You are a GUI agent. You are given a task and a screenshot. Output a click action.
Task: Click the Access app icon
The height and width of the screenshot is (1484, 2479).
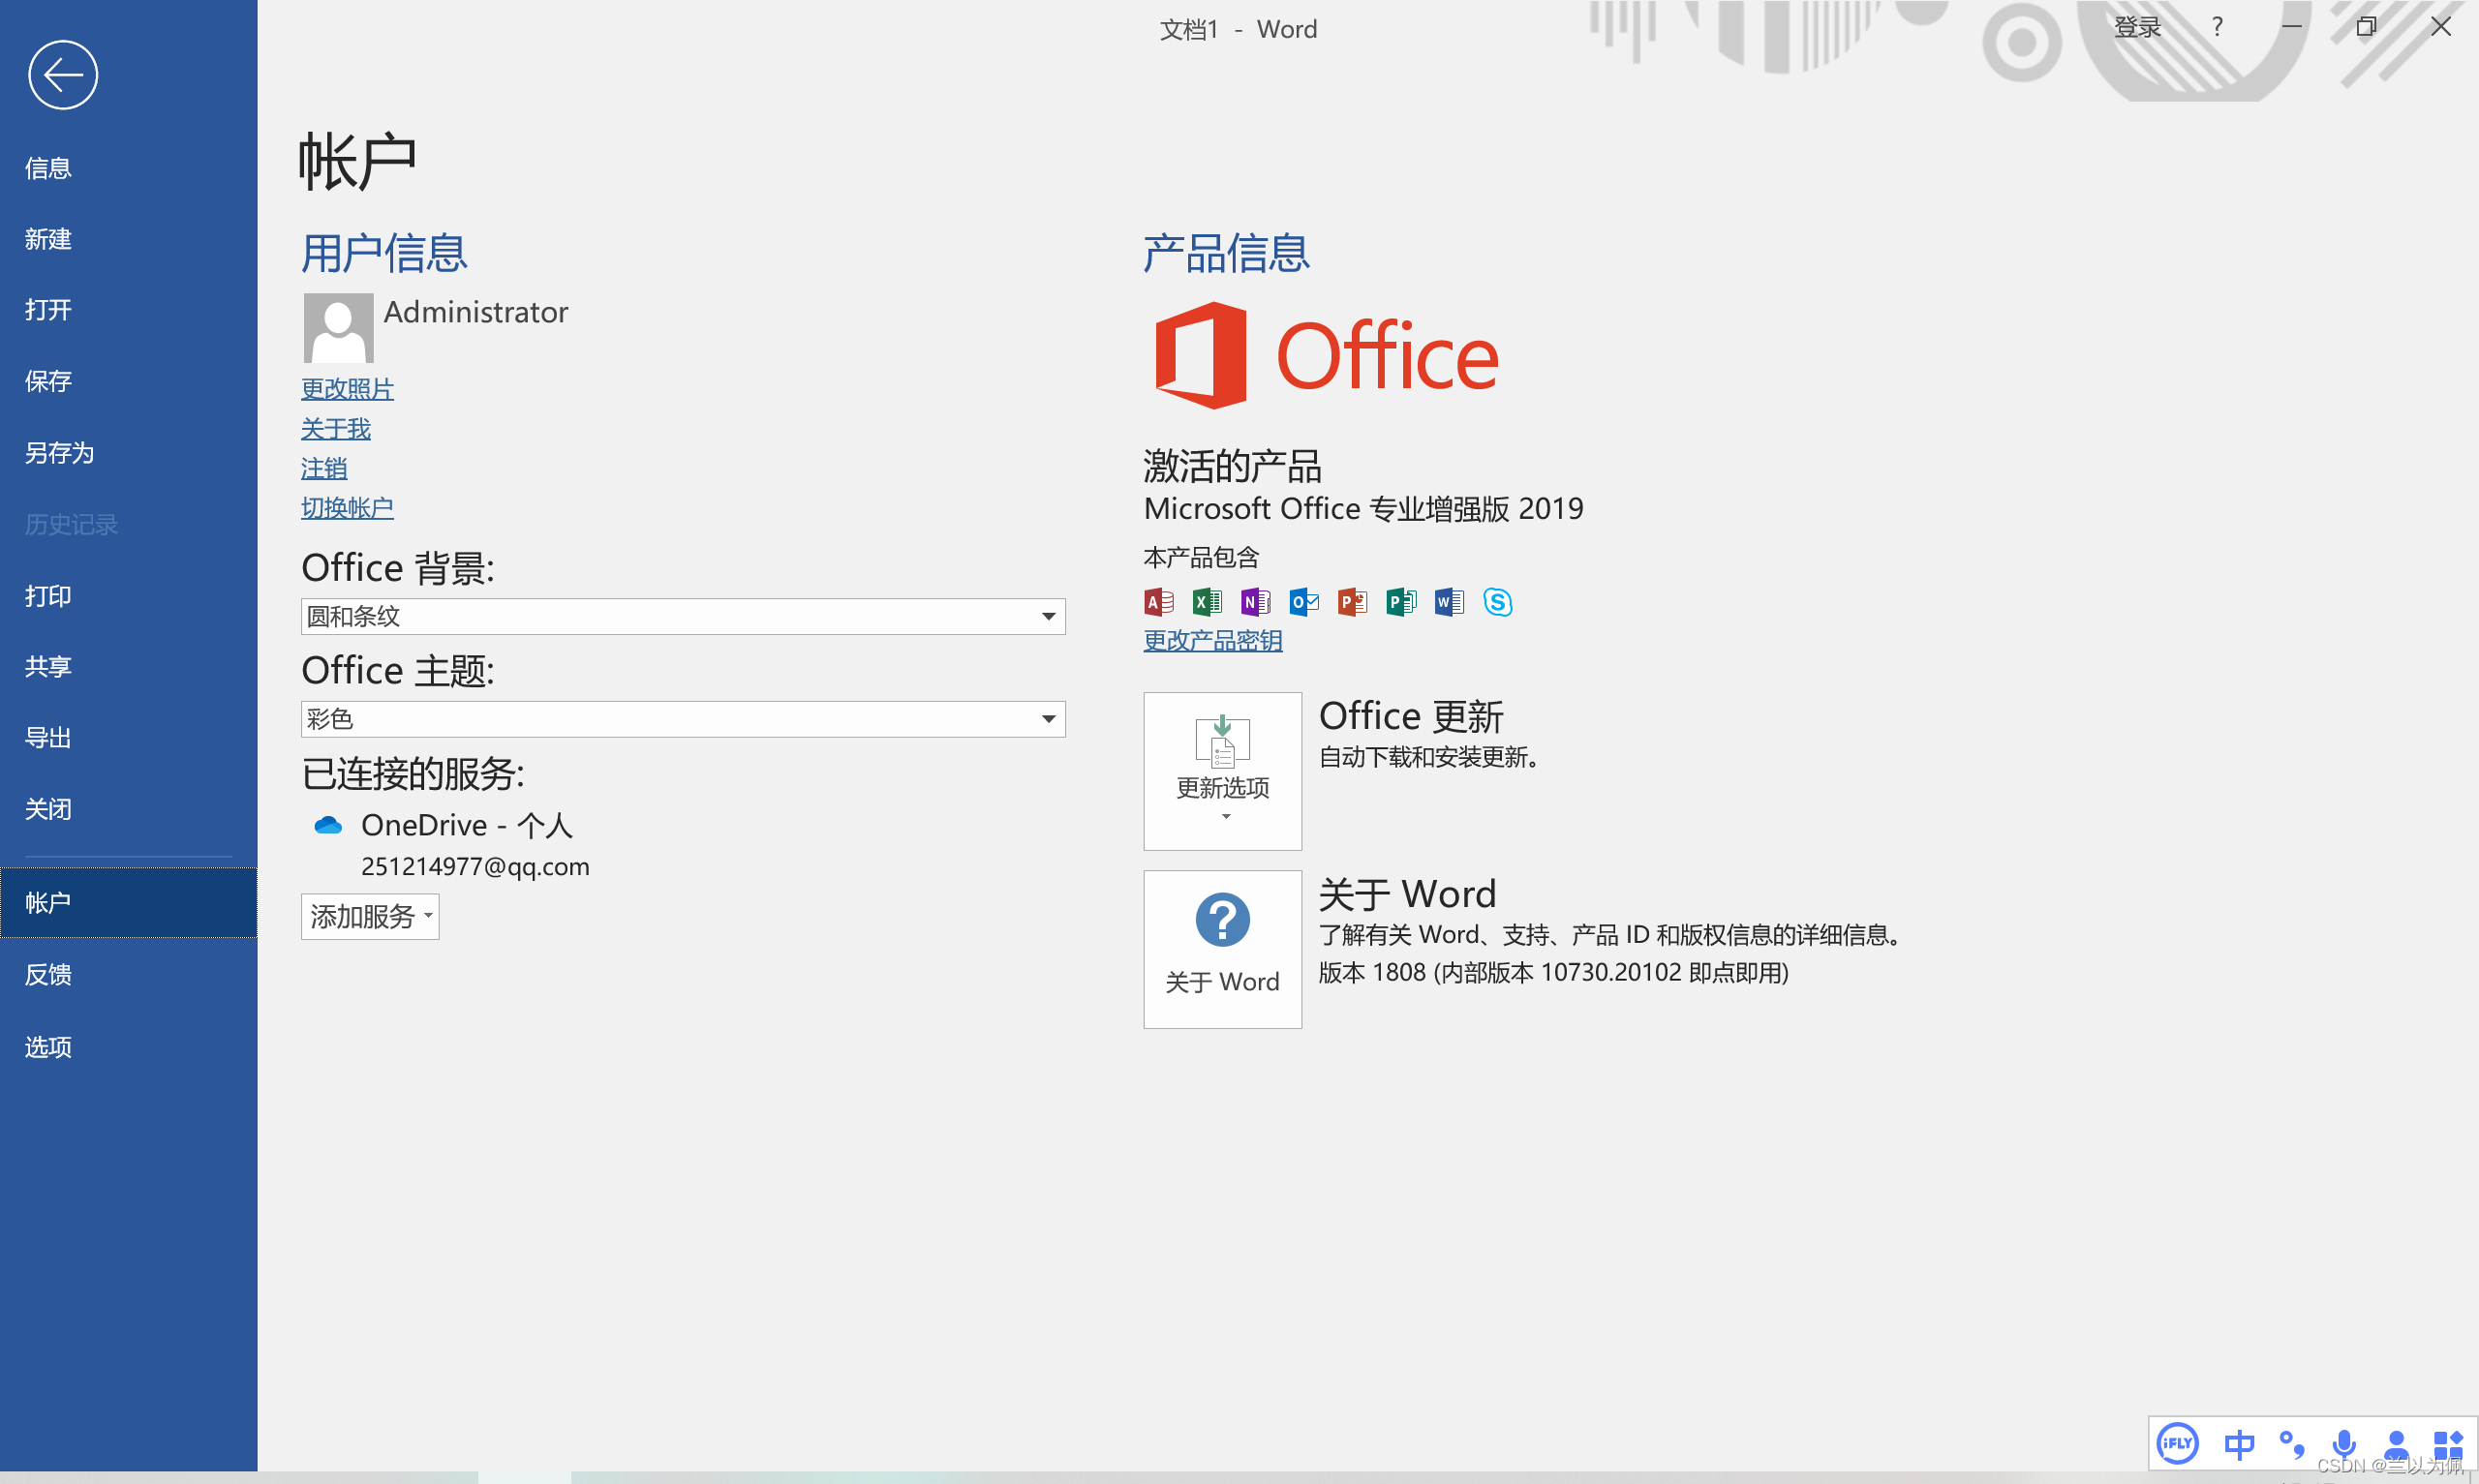click(1159, 602)
